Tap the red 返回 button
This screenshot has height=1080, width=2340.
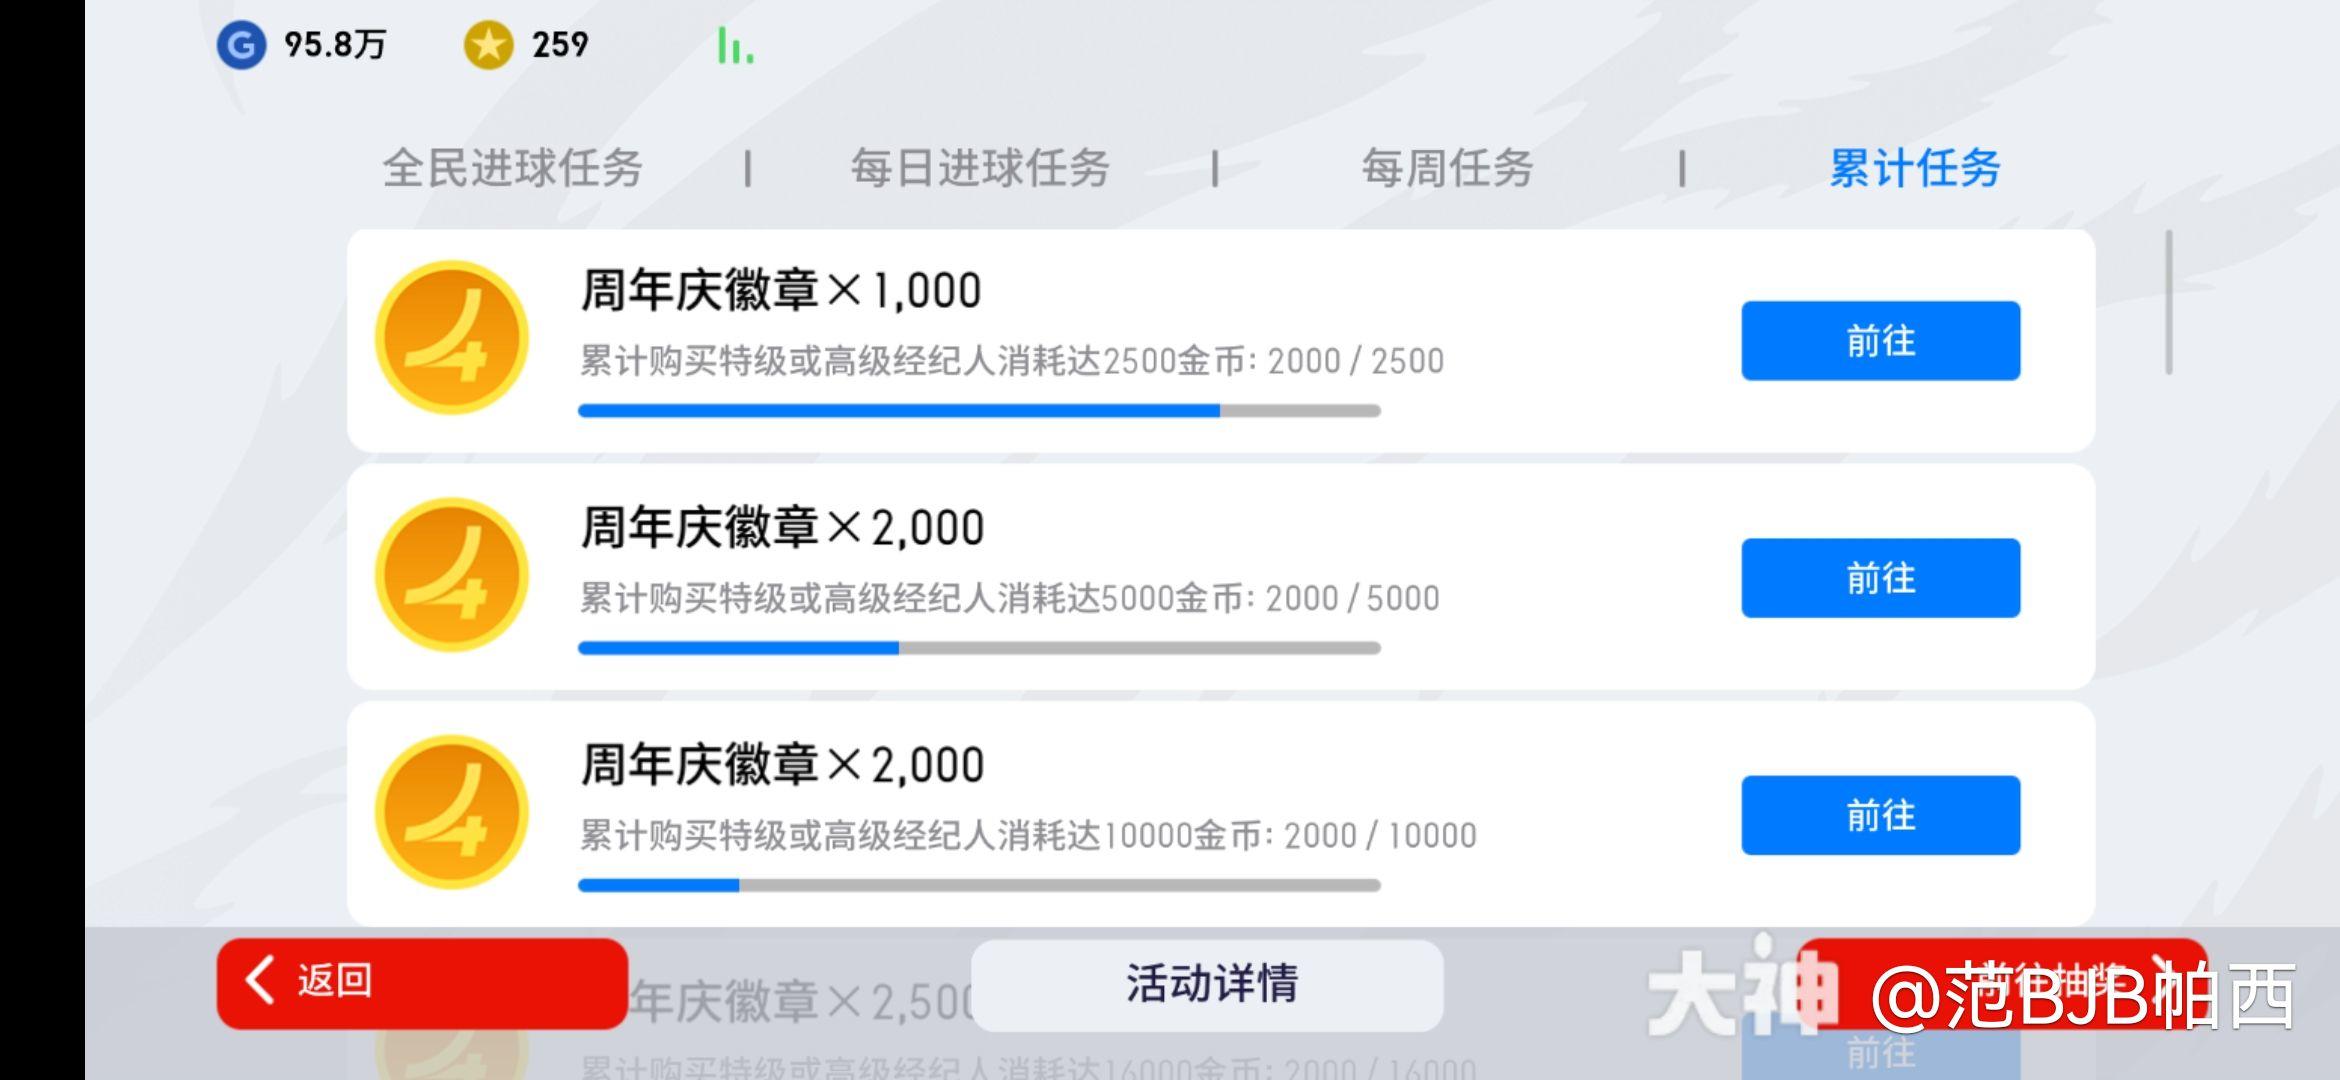[422, 983]
